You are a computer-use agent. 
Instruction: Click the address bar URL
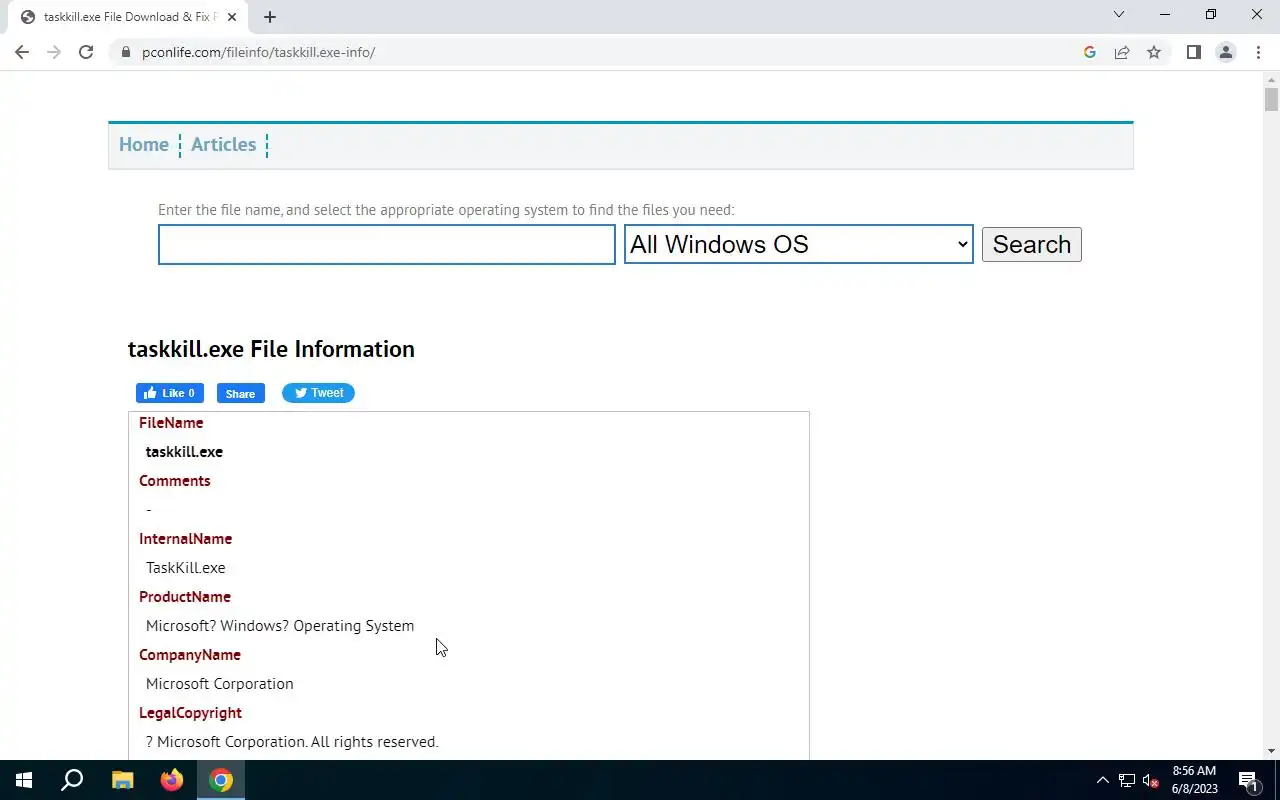tap(258, 52)
